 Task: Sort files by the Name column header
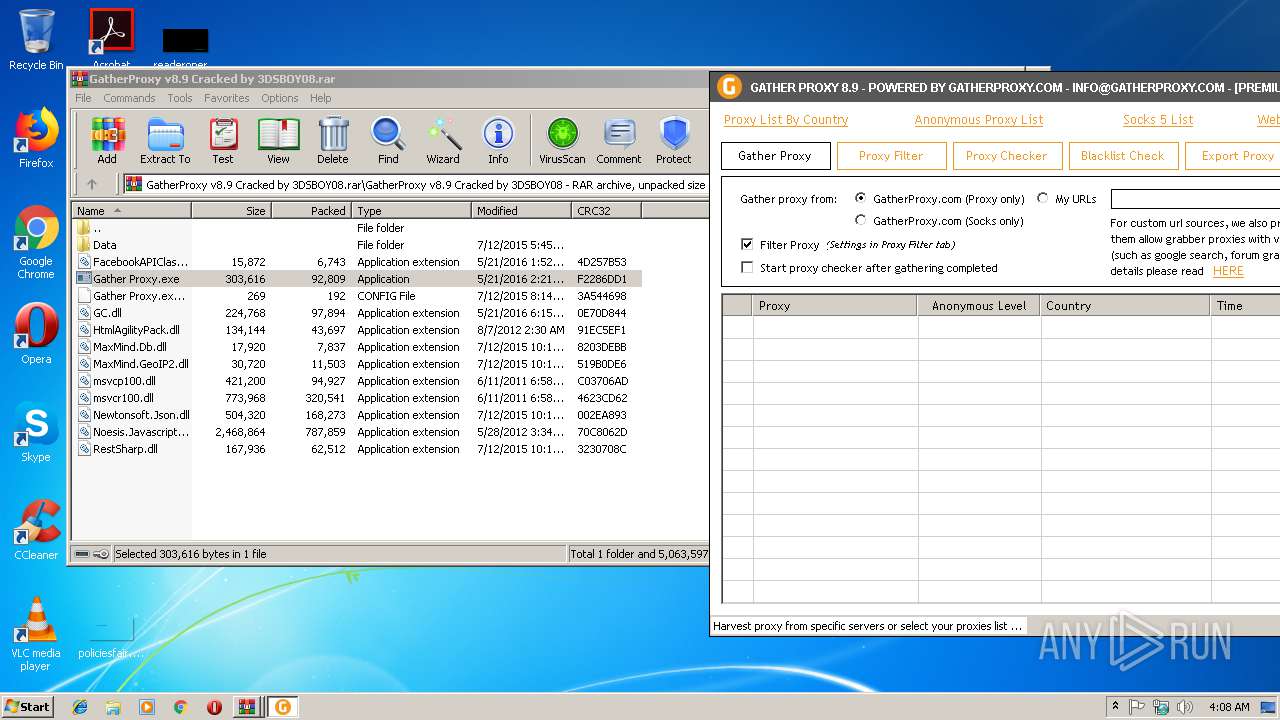132,210
